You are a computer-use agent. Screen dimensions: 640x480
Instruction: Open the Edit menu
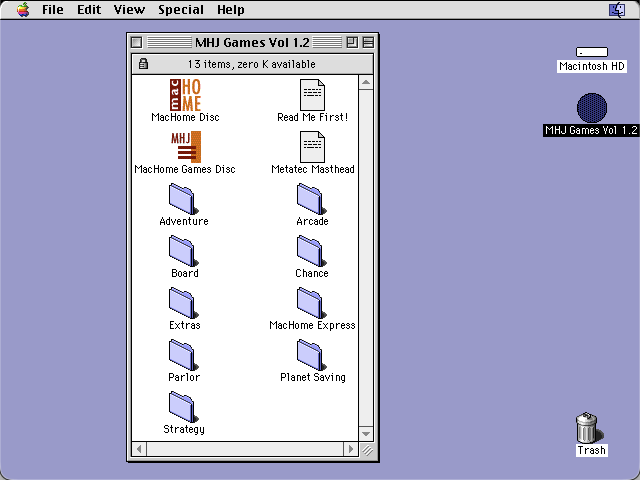89,9
